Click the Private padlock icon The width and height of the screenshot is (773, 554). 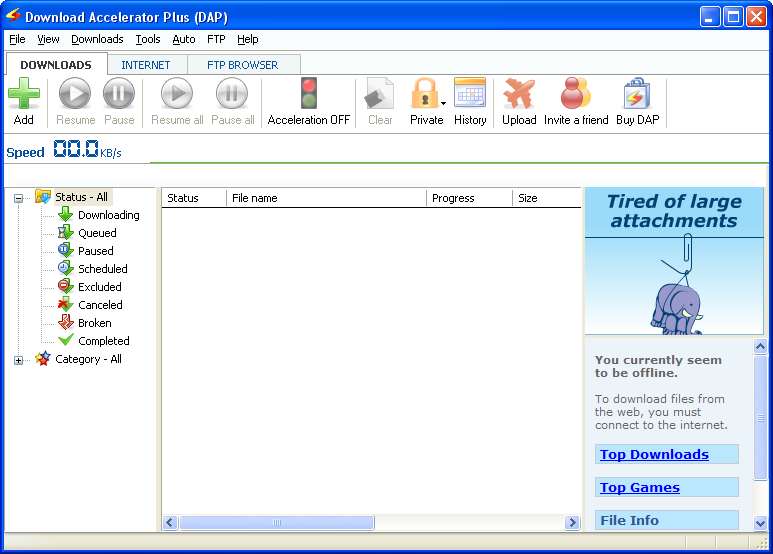click(x=424, y=93)
